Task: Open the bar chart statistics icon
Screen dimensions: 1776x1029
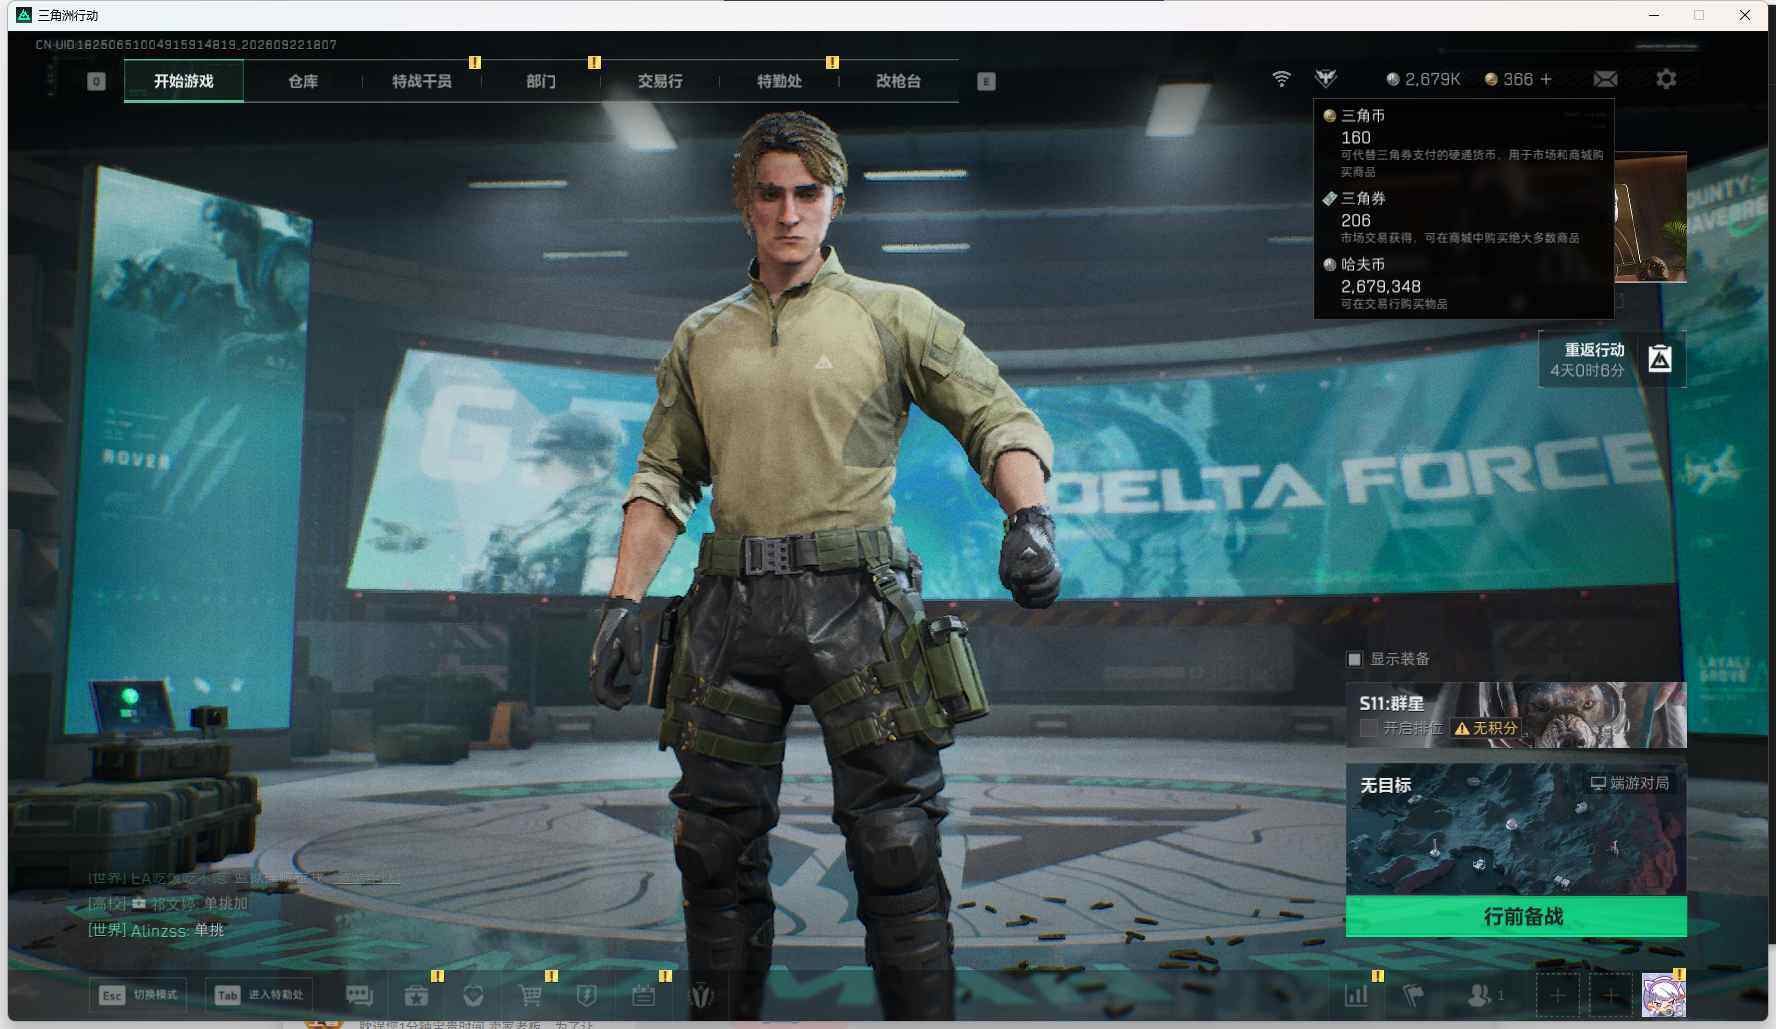Action: [1357, 995]
